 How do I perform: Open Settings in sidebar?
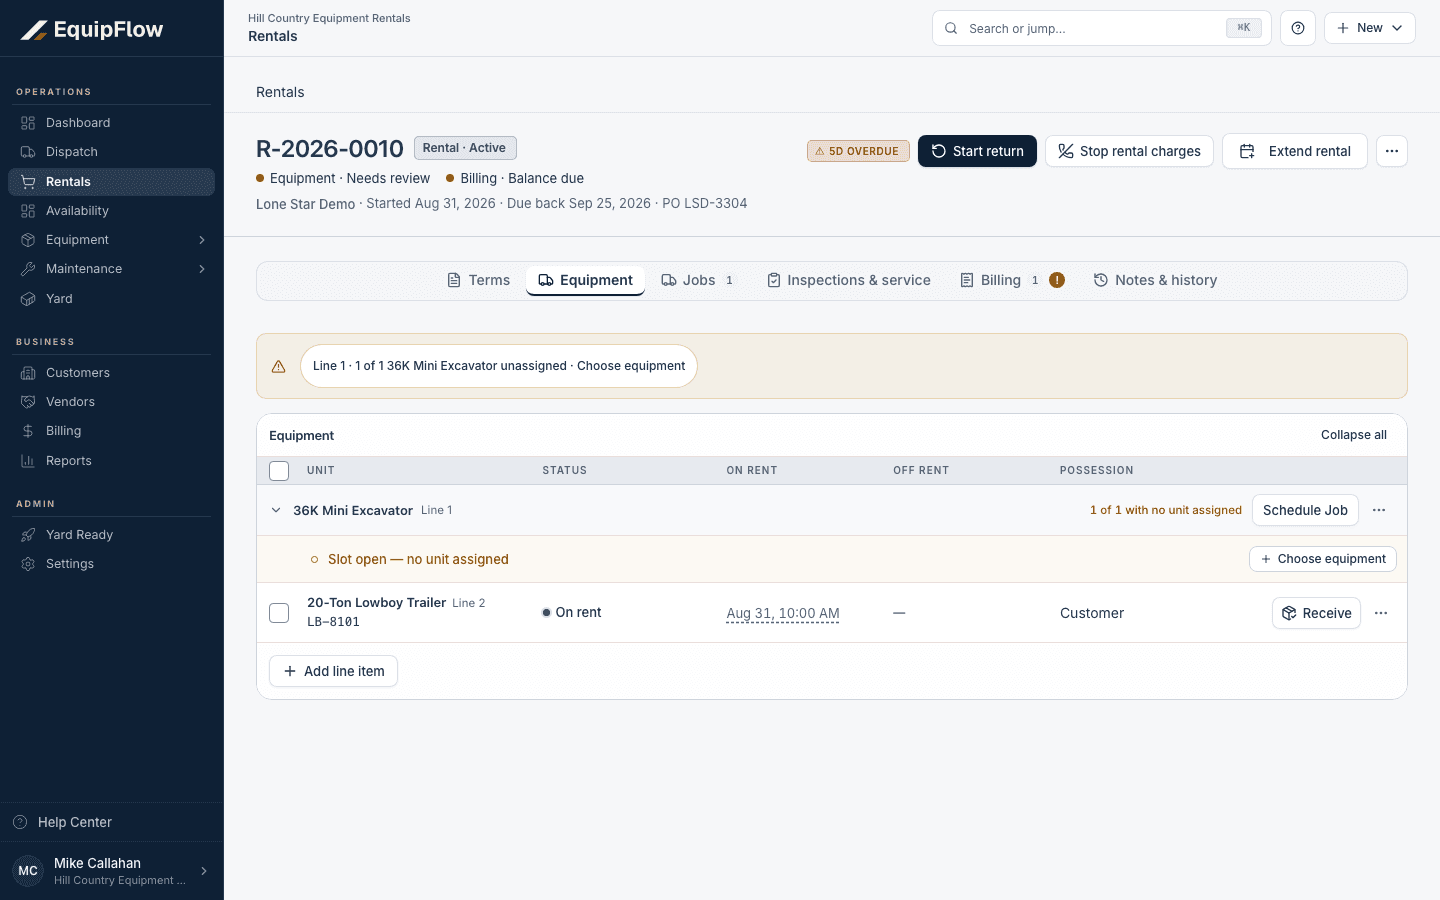(x=111, y=564)
